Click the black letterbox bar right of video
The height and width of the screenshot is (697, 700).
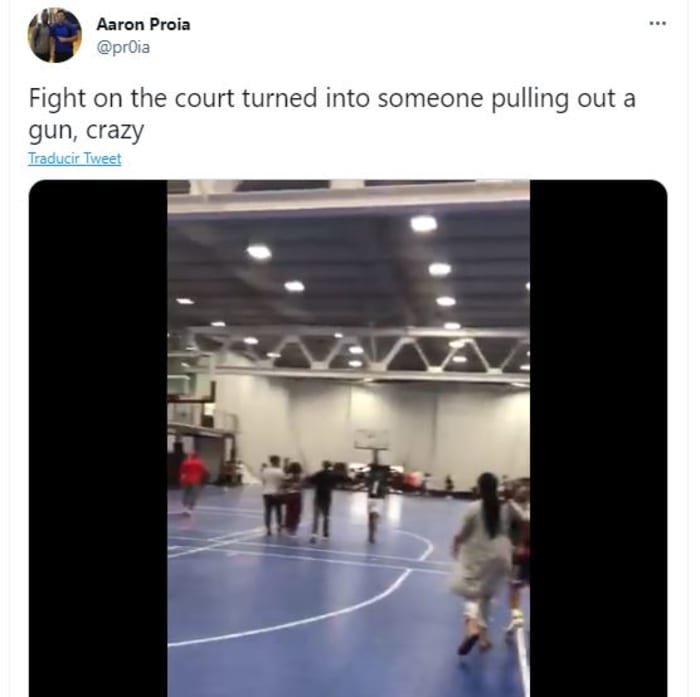point(599,438)
